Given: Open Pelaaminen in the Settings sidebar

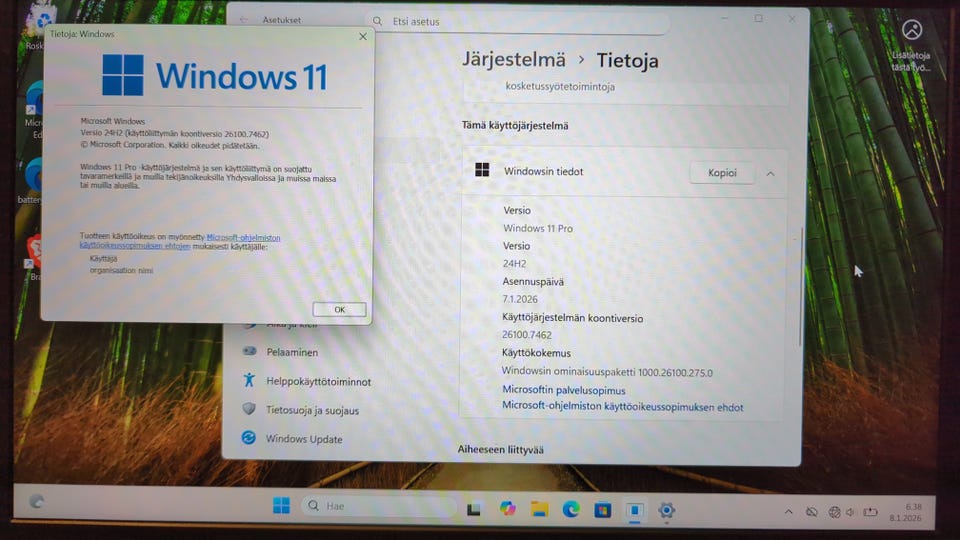Looking at the screenshot, I should pos(292,352).
